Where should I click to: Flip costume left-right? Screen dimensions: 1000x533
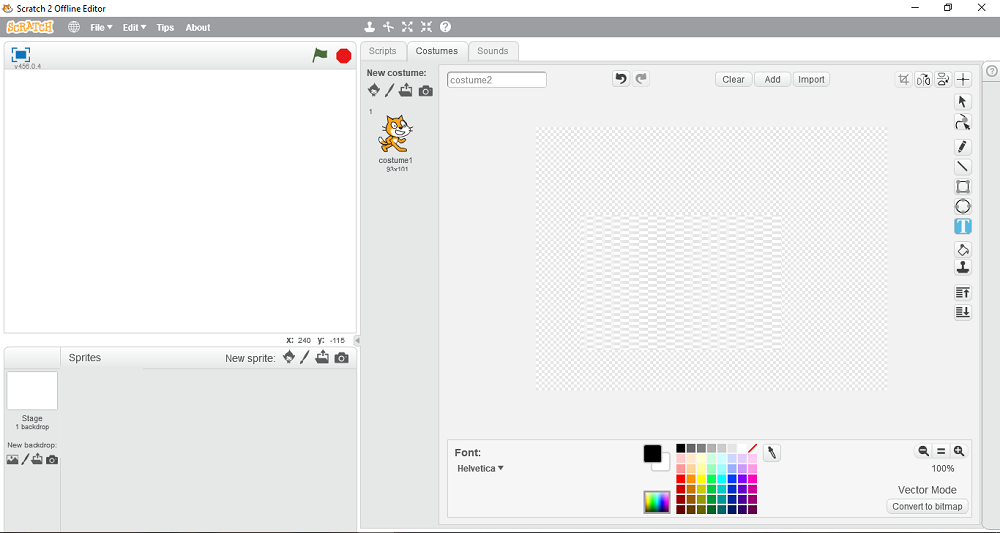point(923,80)
